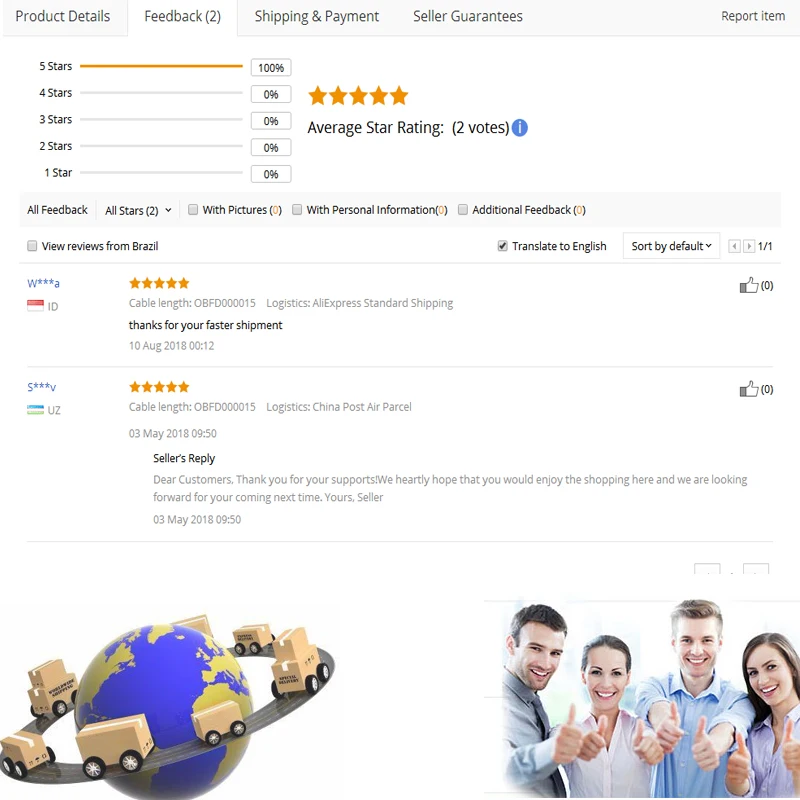Open the Shipping & Payment tab

[x=316, y=16]
